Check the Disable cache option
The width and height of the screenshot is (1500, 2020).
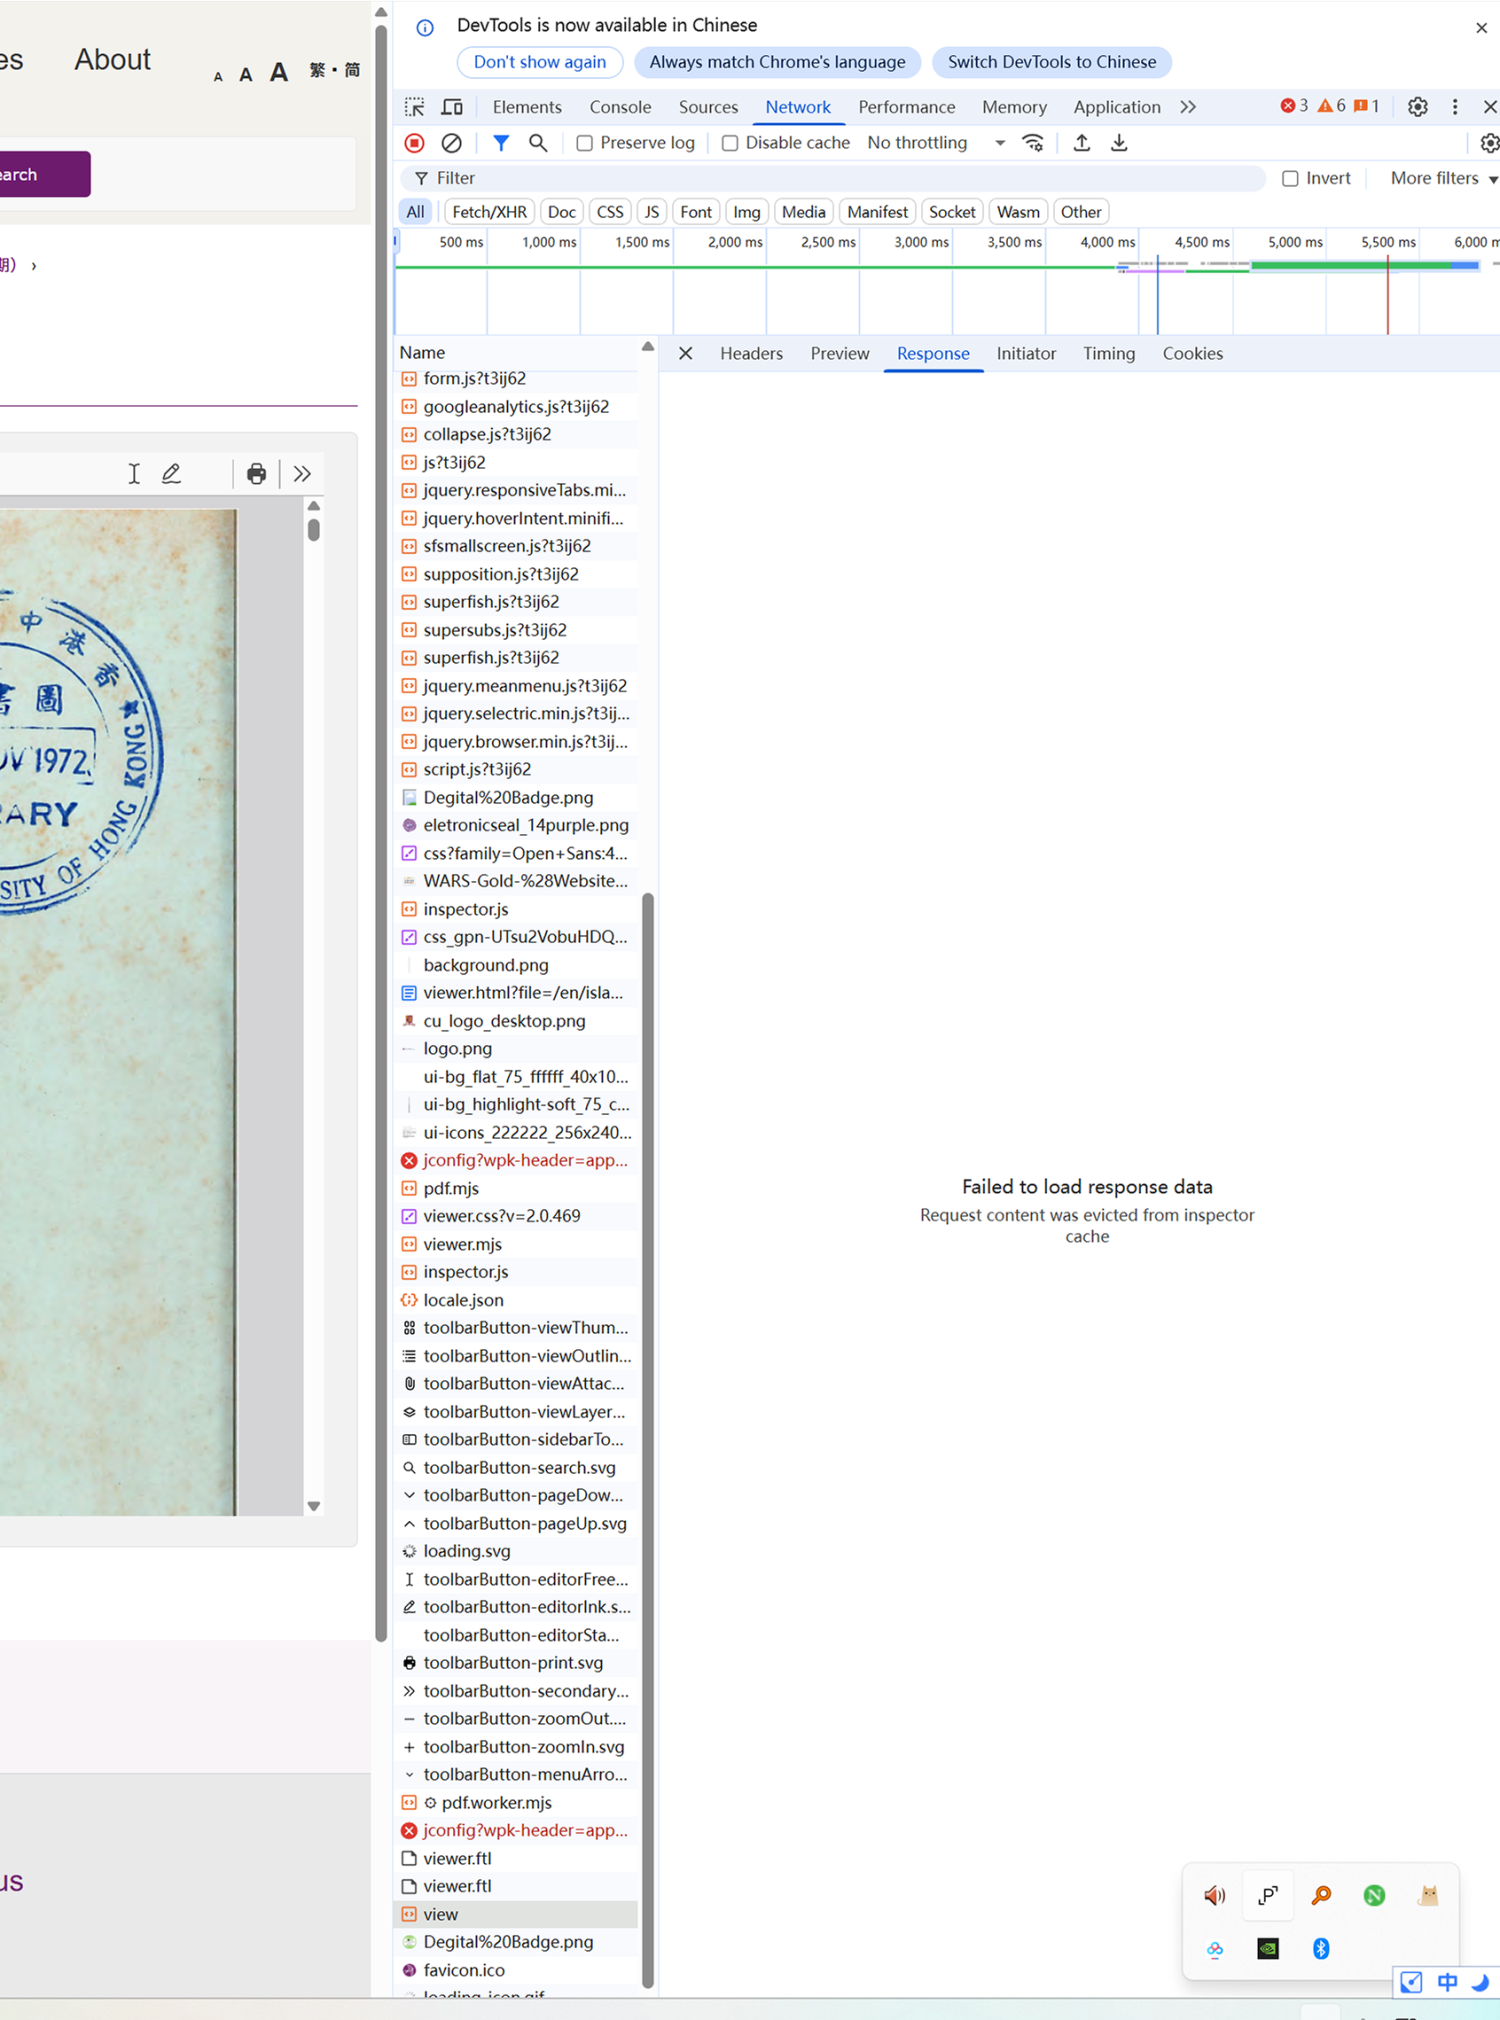tap(730, 143)
